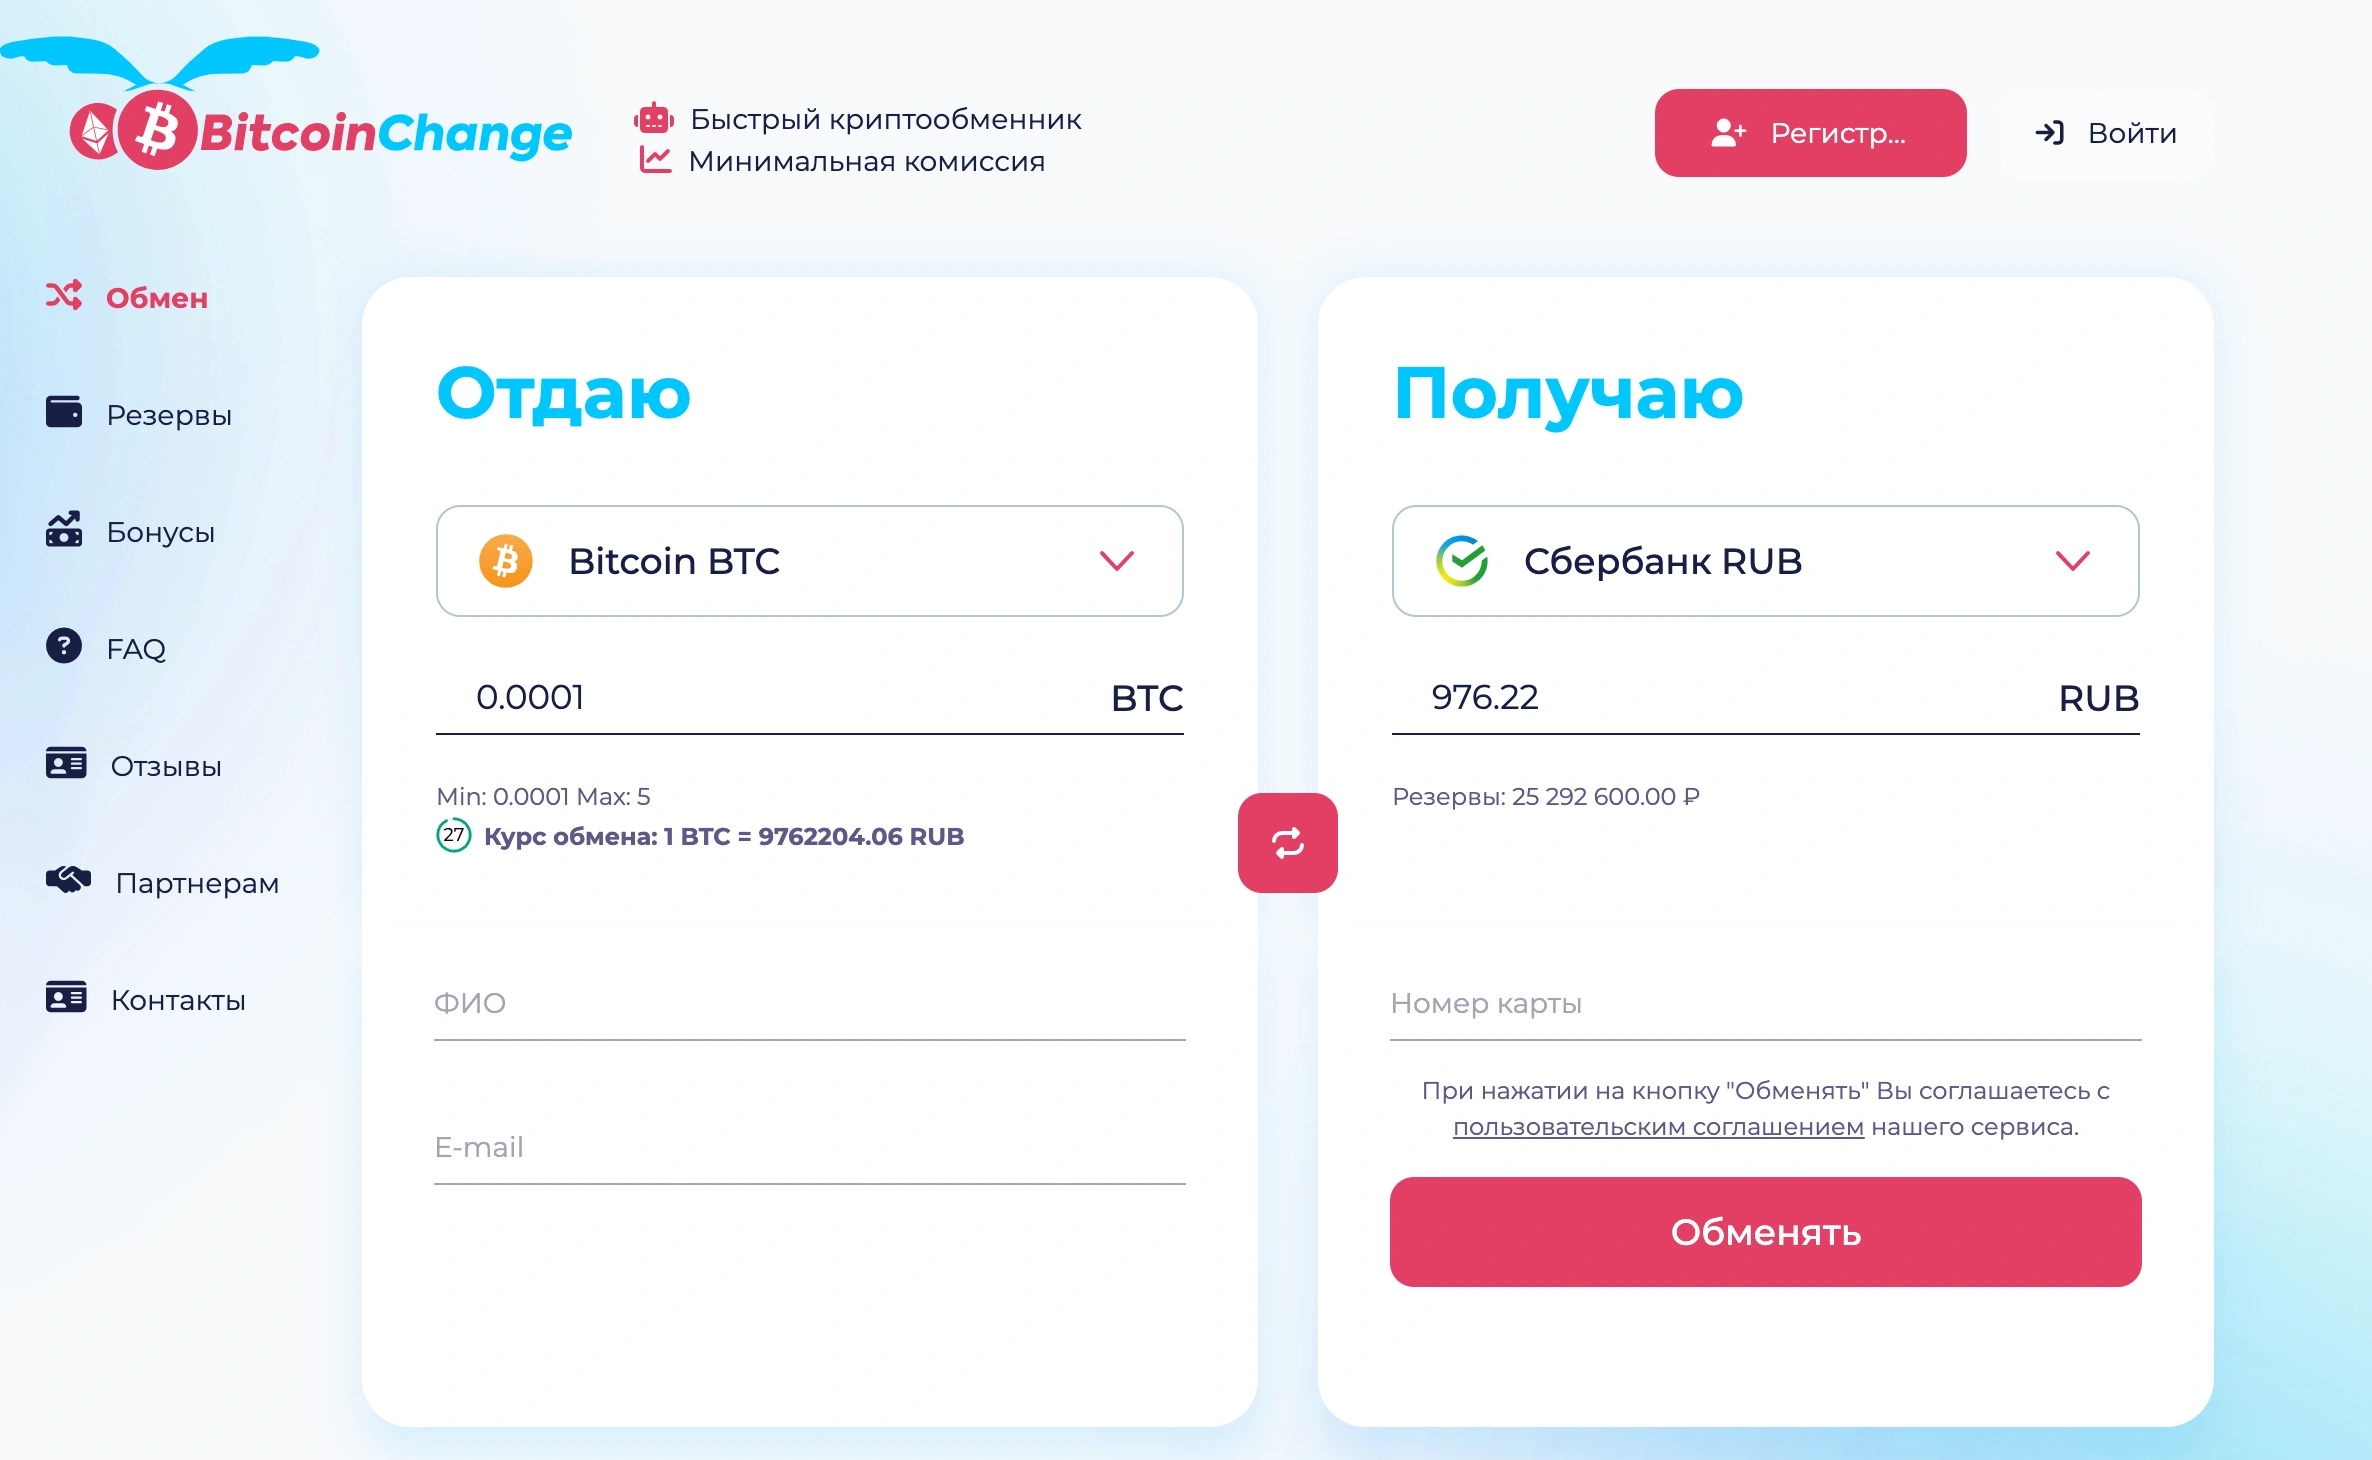The image size is (2372, 1460).
Task: Click the wallet icon for Резервы
Action: [x=64, y=411]
